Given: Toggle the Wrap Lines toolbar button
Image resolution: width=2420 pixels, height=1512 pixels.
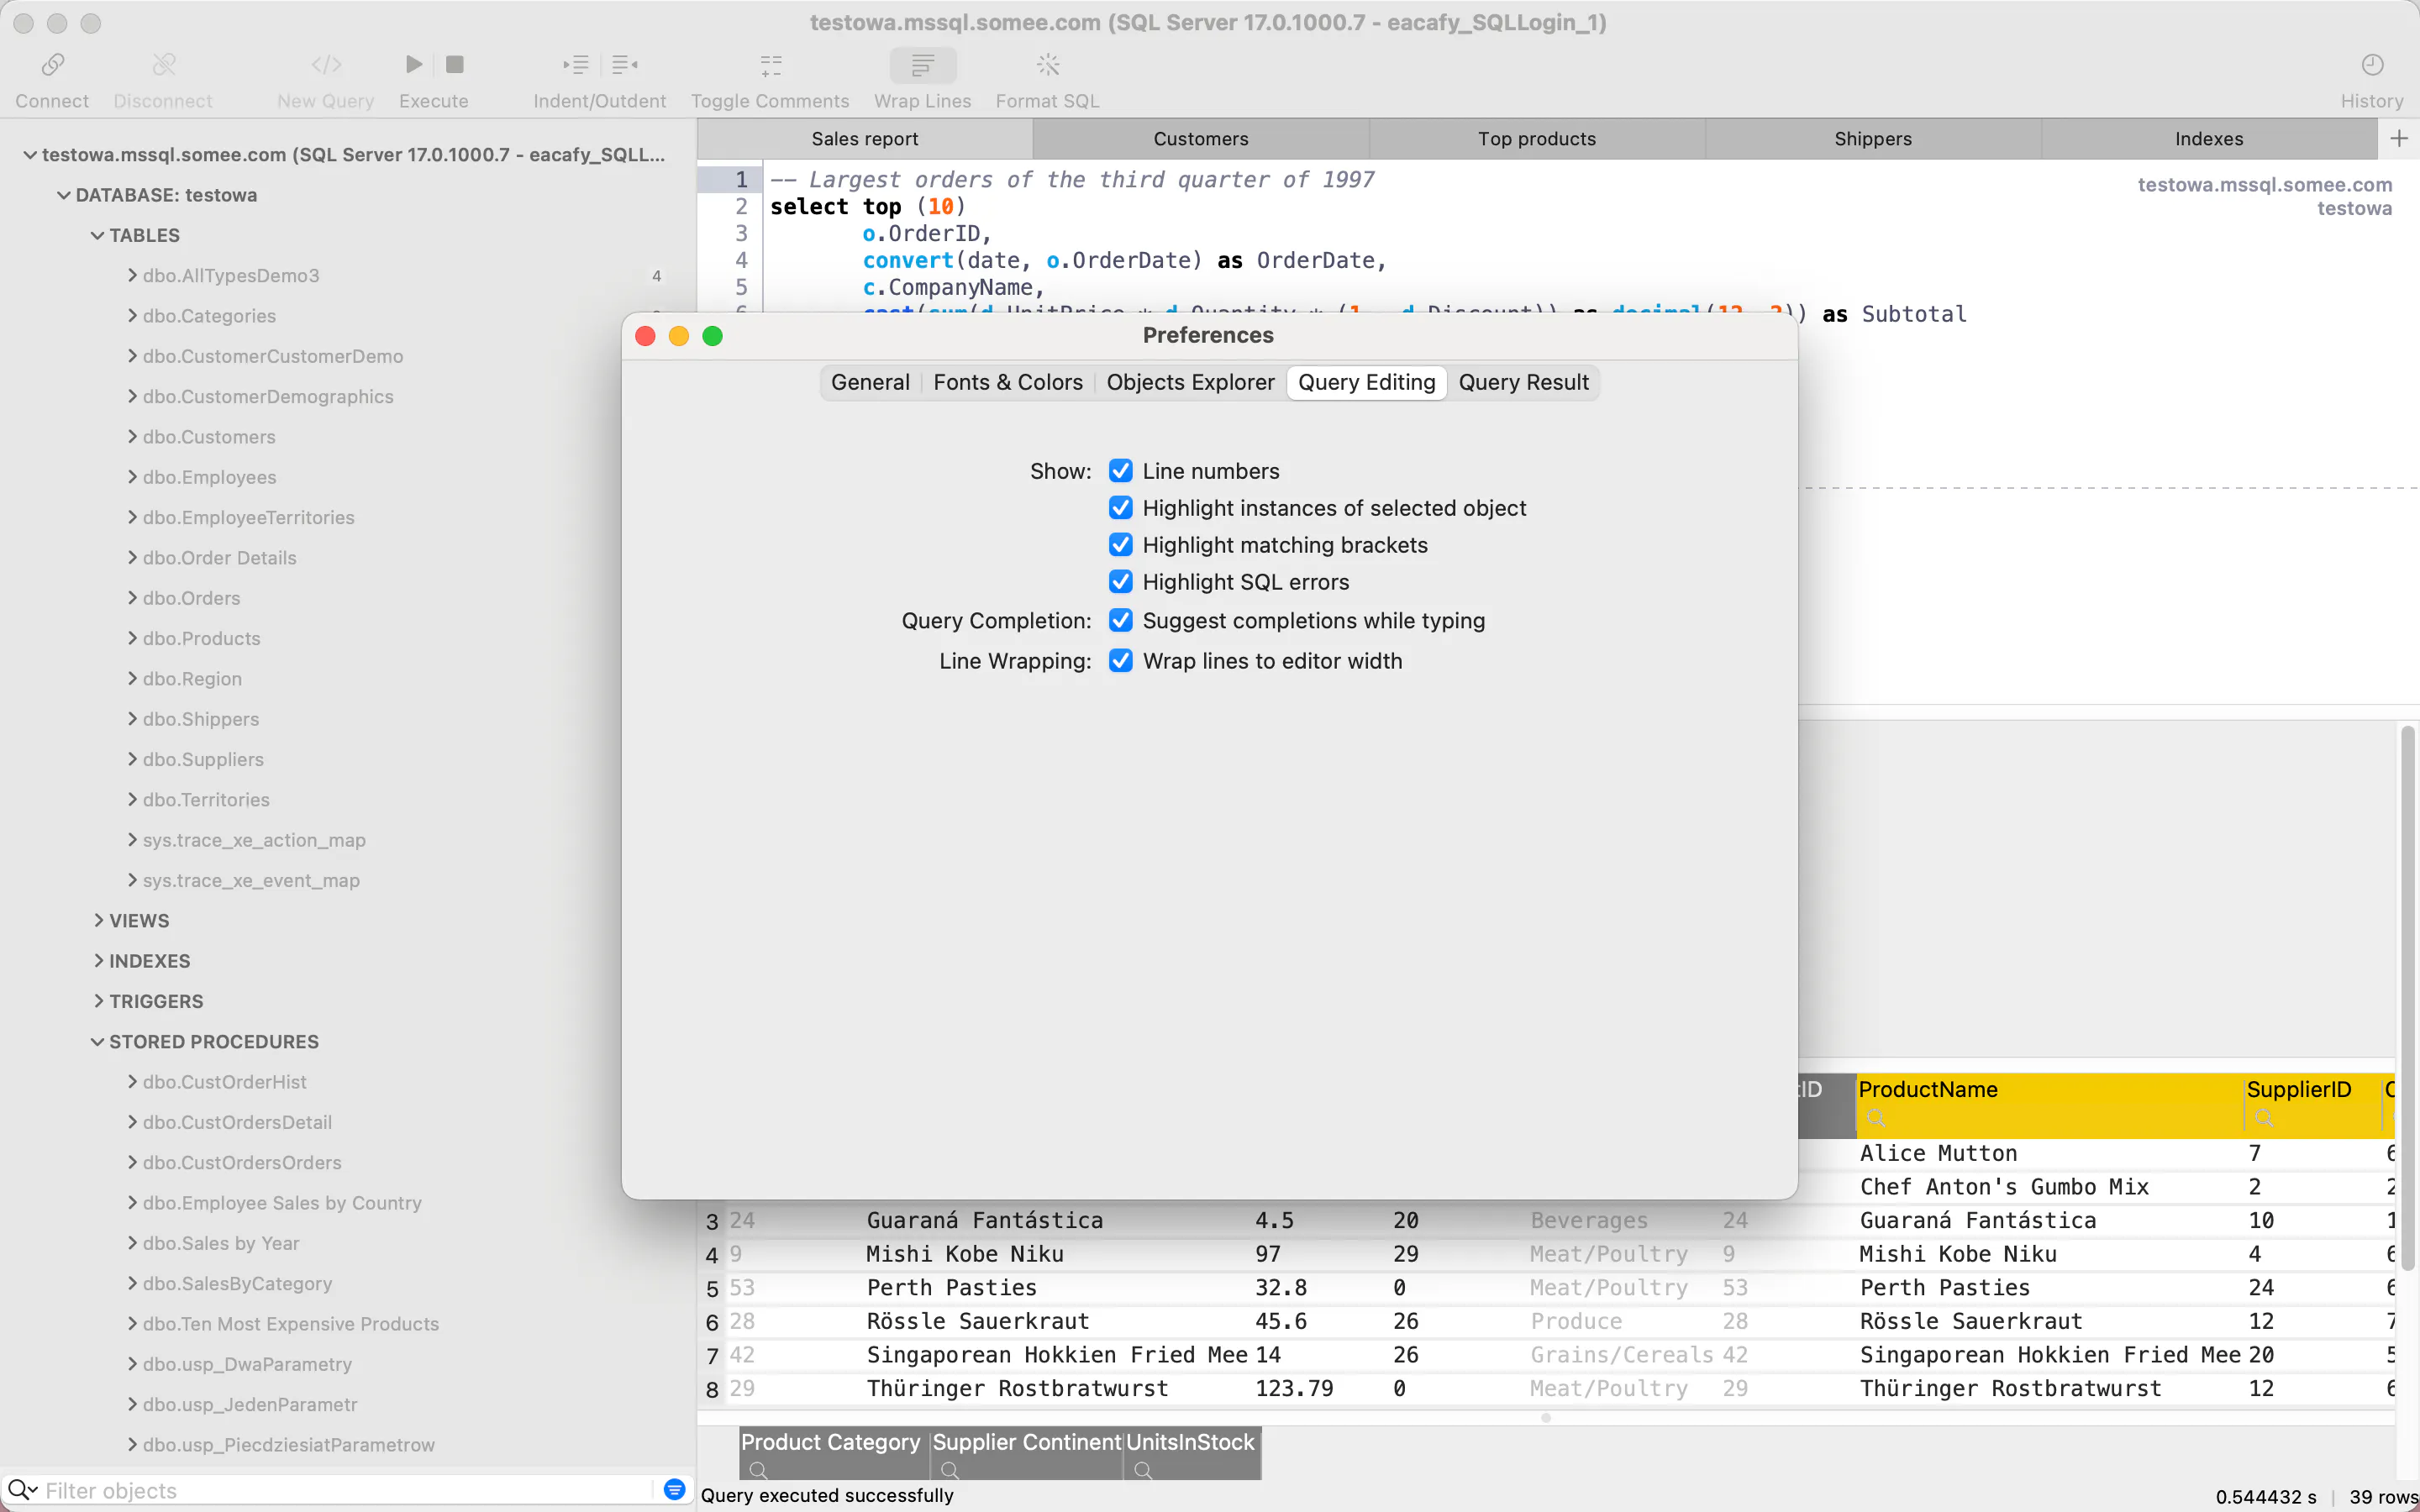Looking at the screenshot, I should click(922, 65).
